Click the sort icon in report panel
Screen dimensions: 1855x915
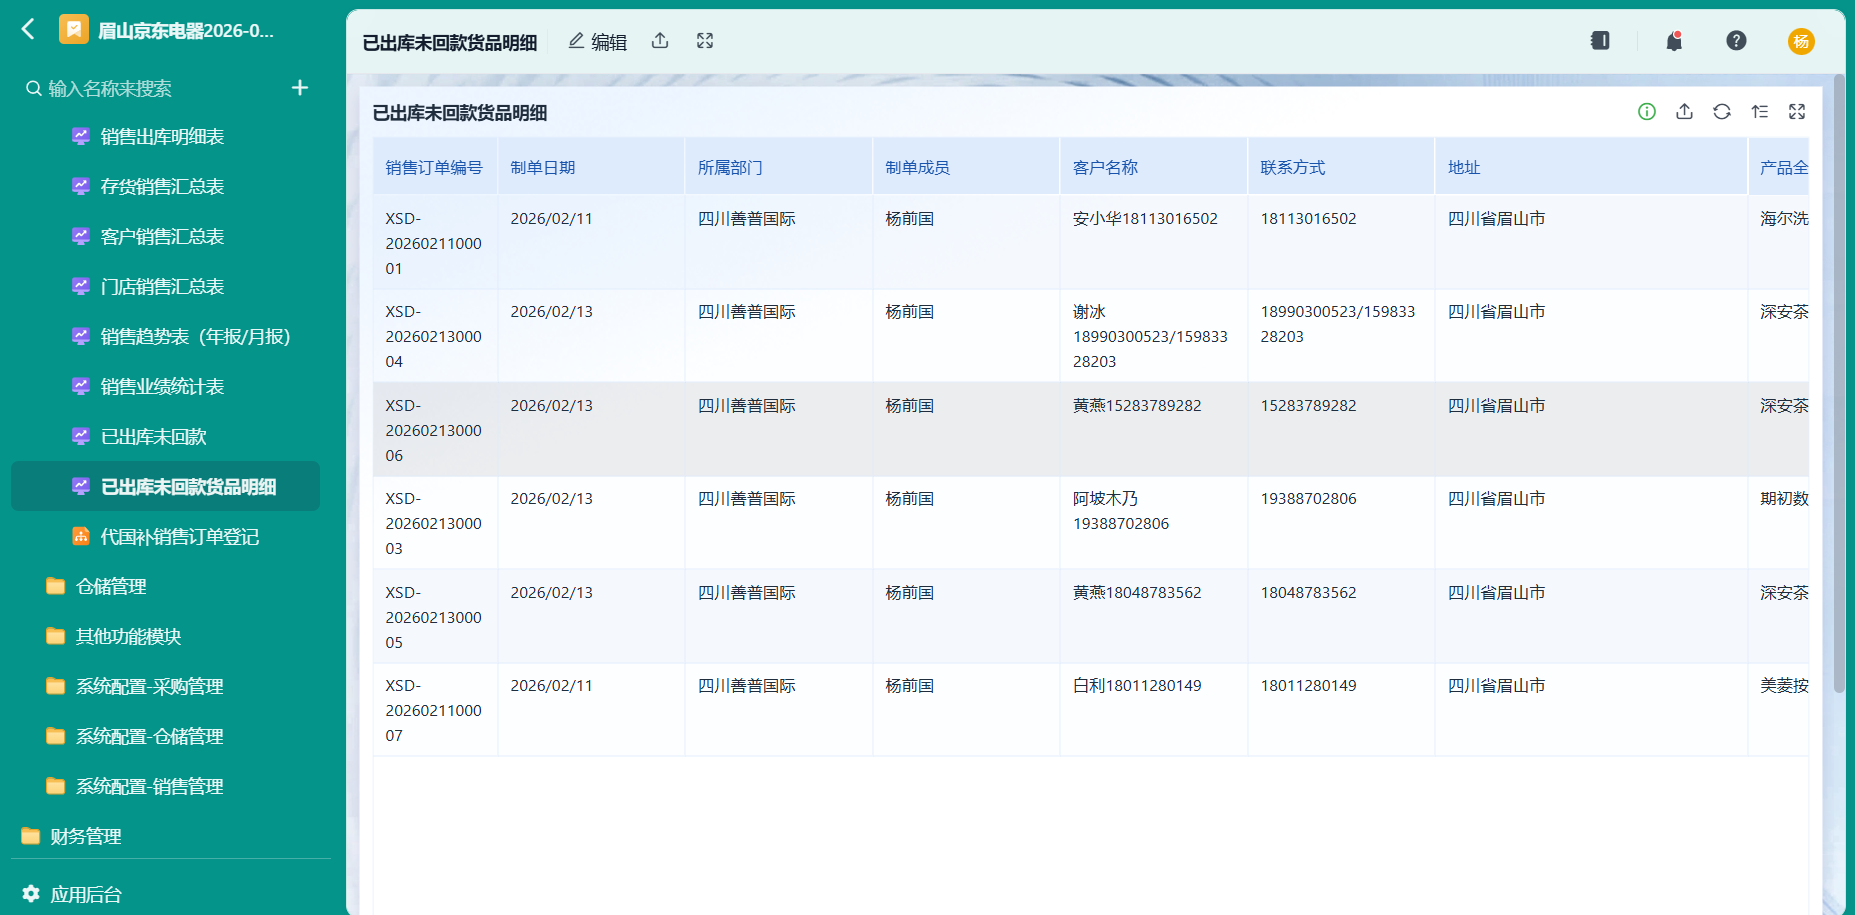coord(1760,112)
